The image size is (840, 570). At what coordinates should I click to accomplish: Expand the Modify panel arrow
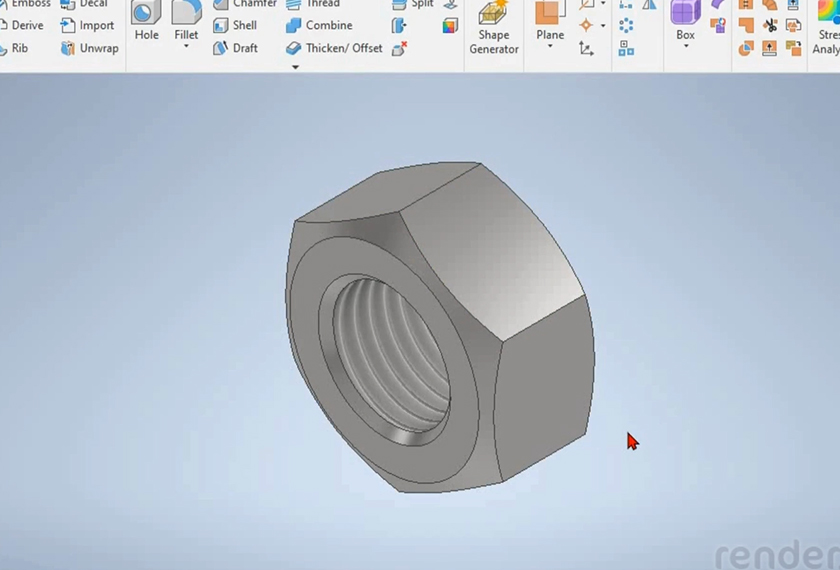tap(295, 67)
